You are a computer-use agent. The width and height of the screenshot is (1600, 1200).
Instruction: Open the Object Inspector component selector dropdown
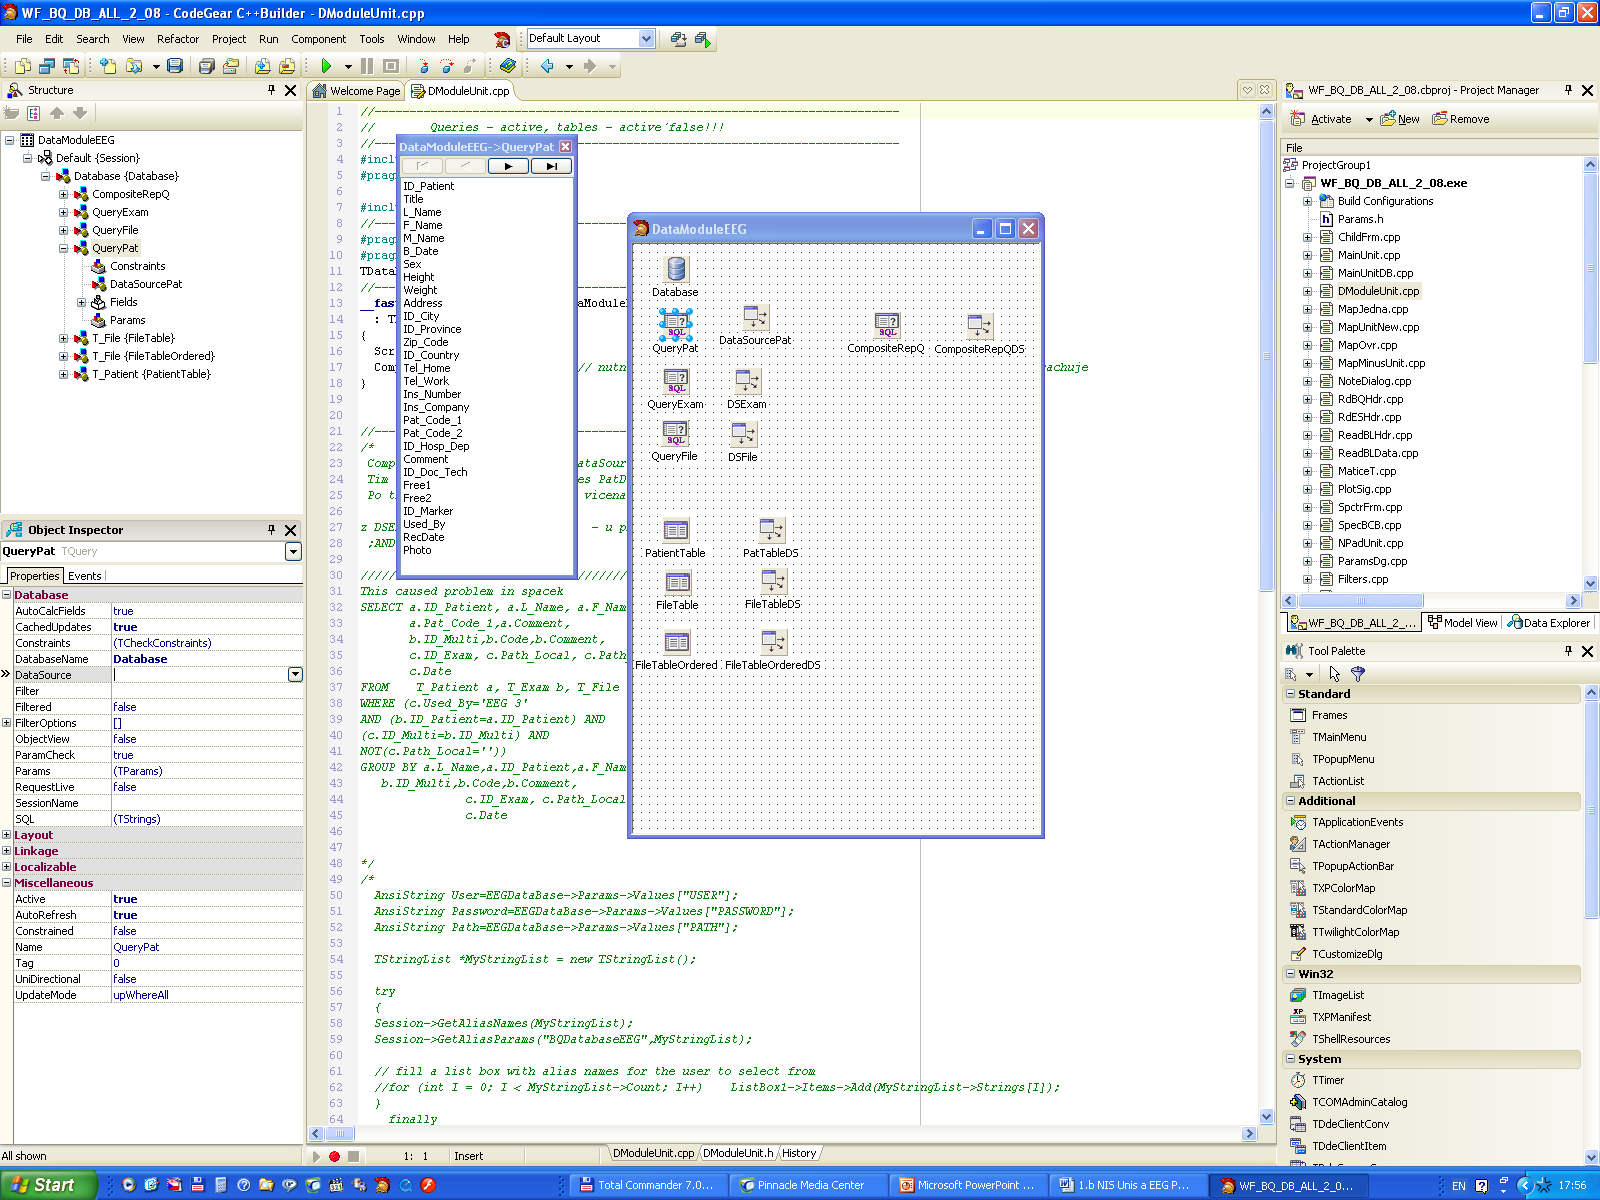[293, 552]
